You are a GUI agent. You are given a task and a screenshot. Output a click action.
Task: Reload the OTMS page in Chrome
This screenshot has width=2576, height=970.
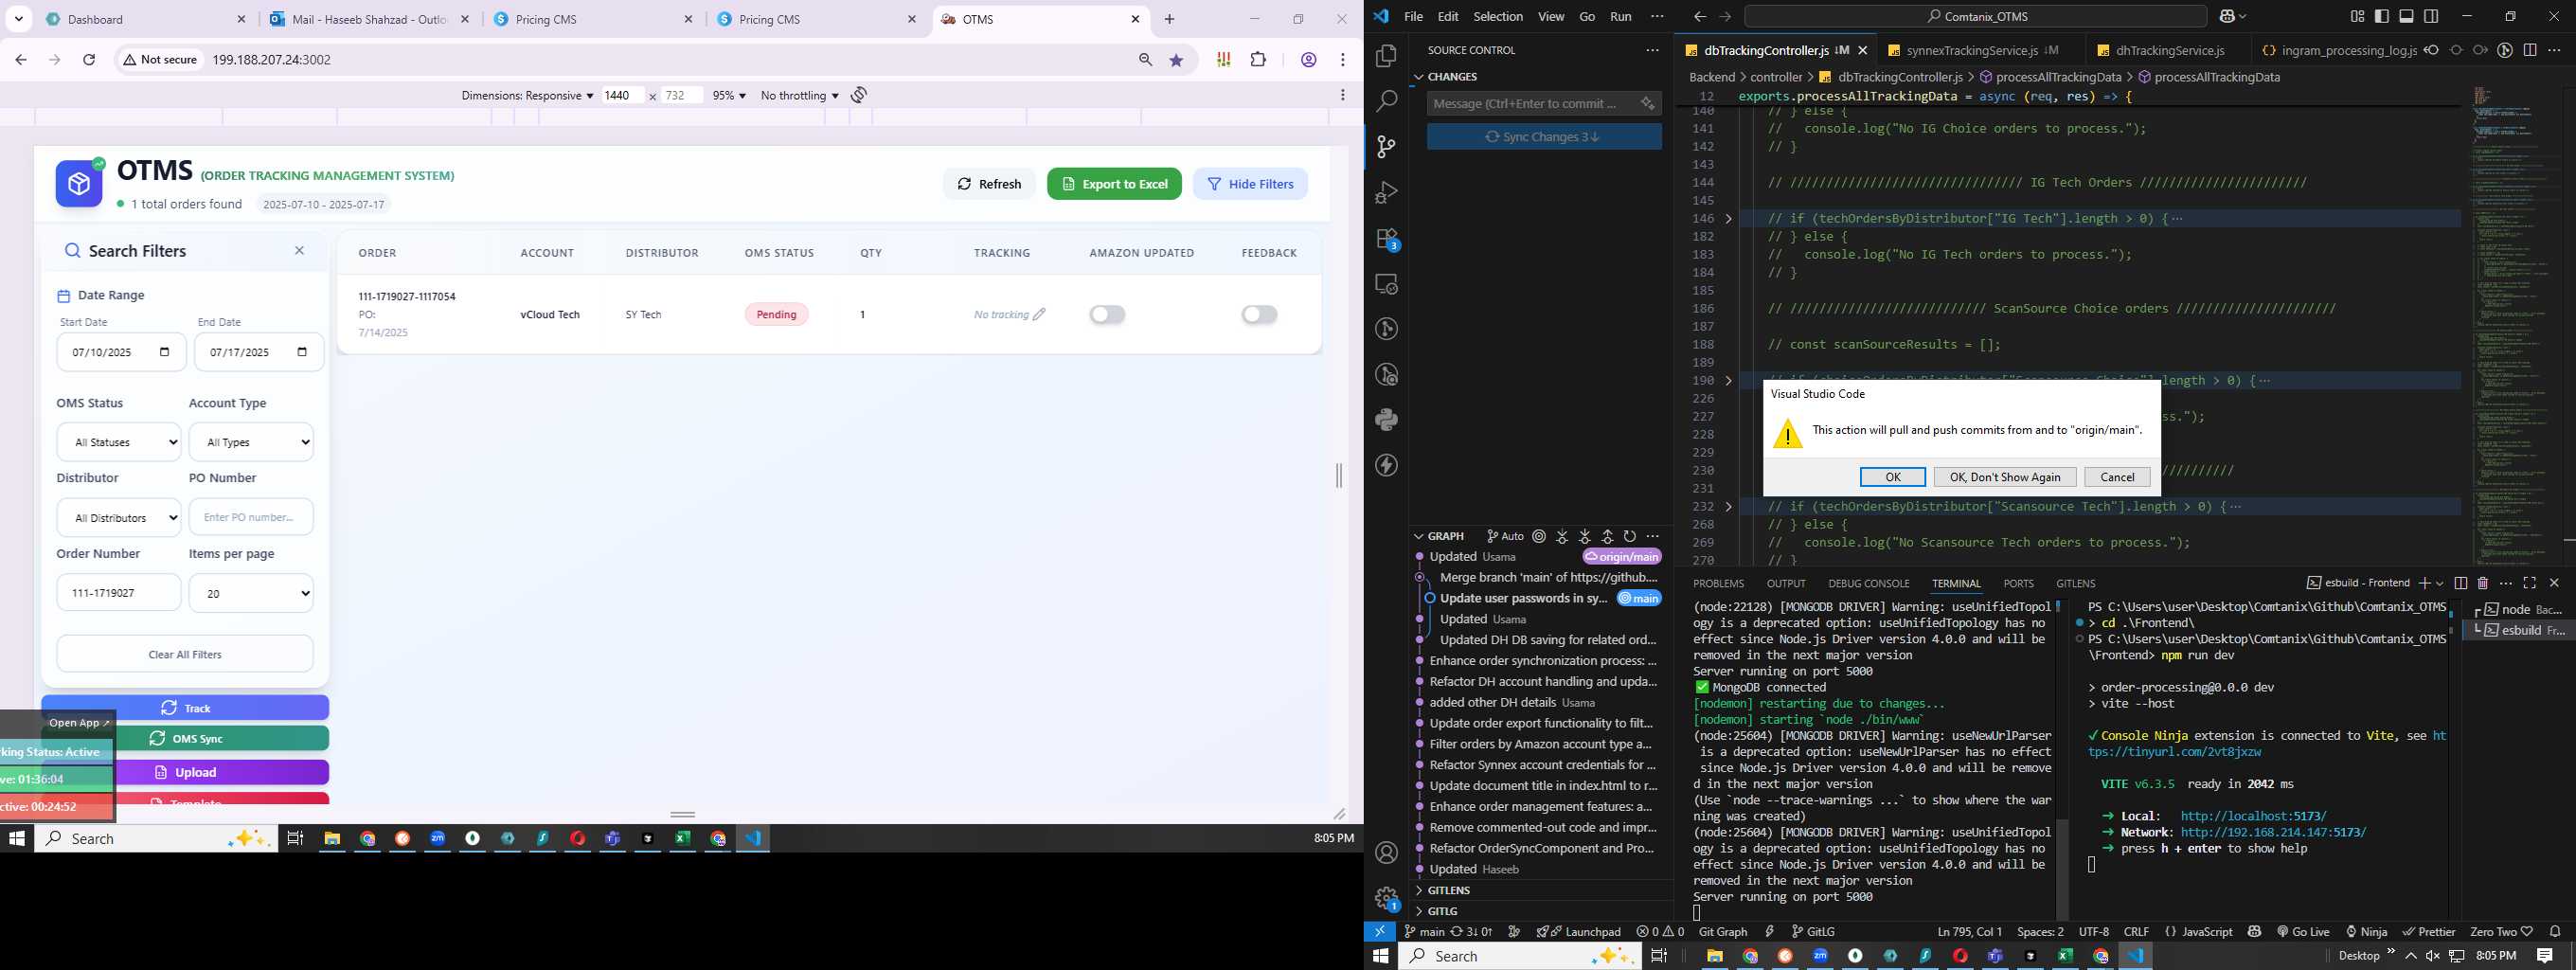89,60
